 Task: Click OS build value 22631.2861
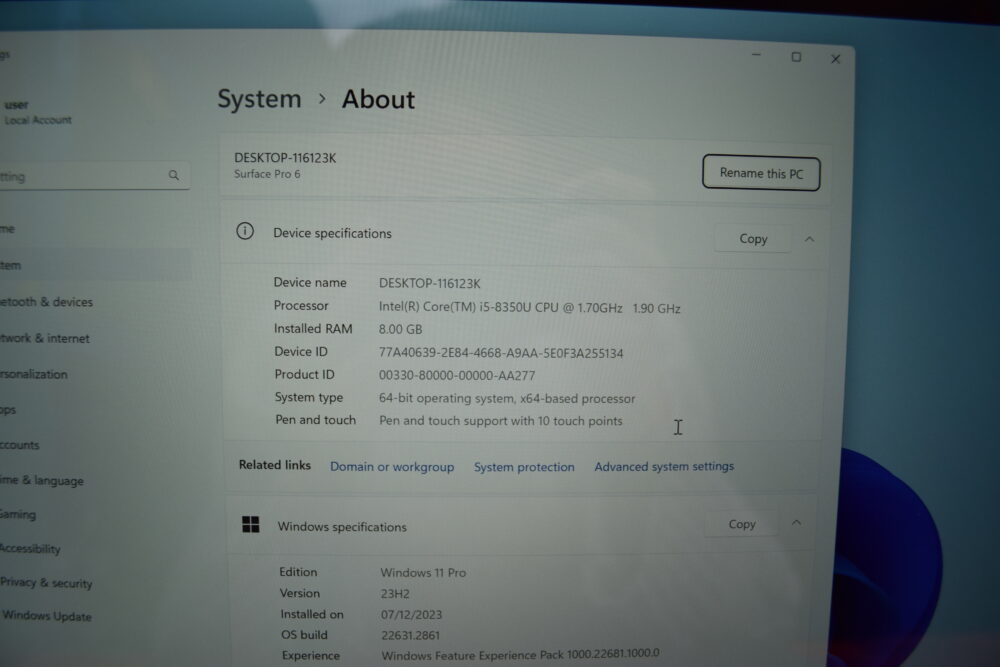click(410, 635)
